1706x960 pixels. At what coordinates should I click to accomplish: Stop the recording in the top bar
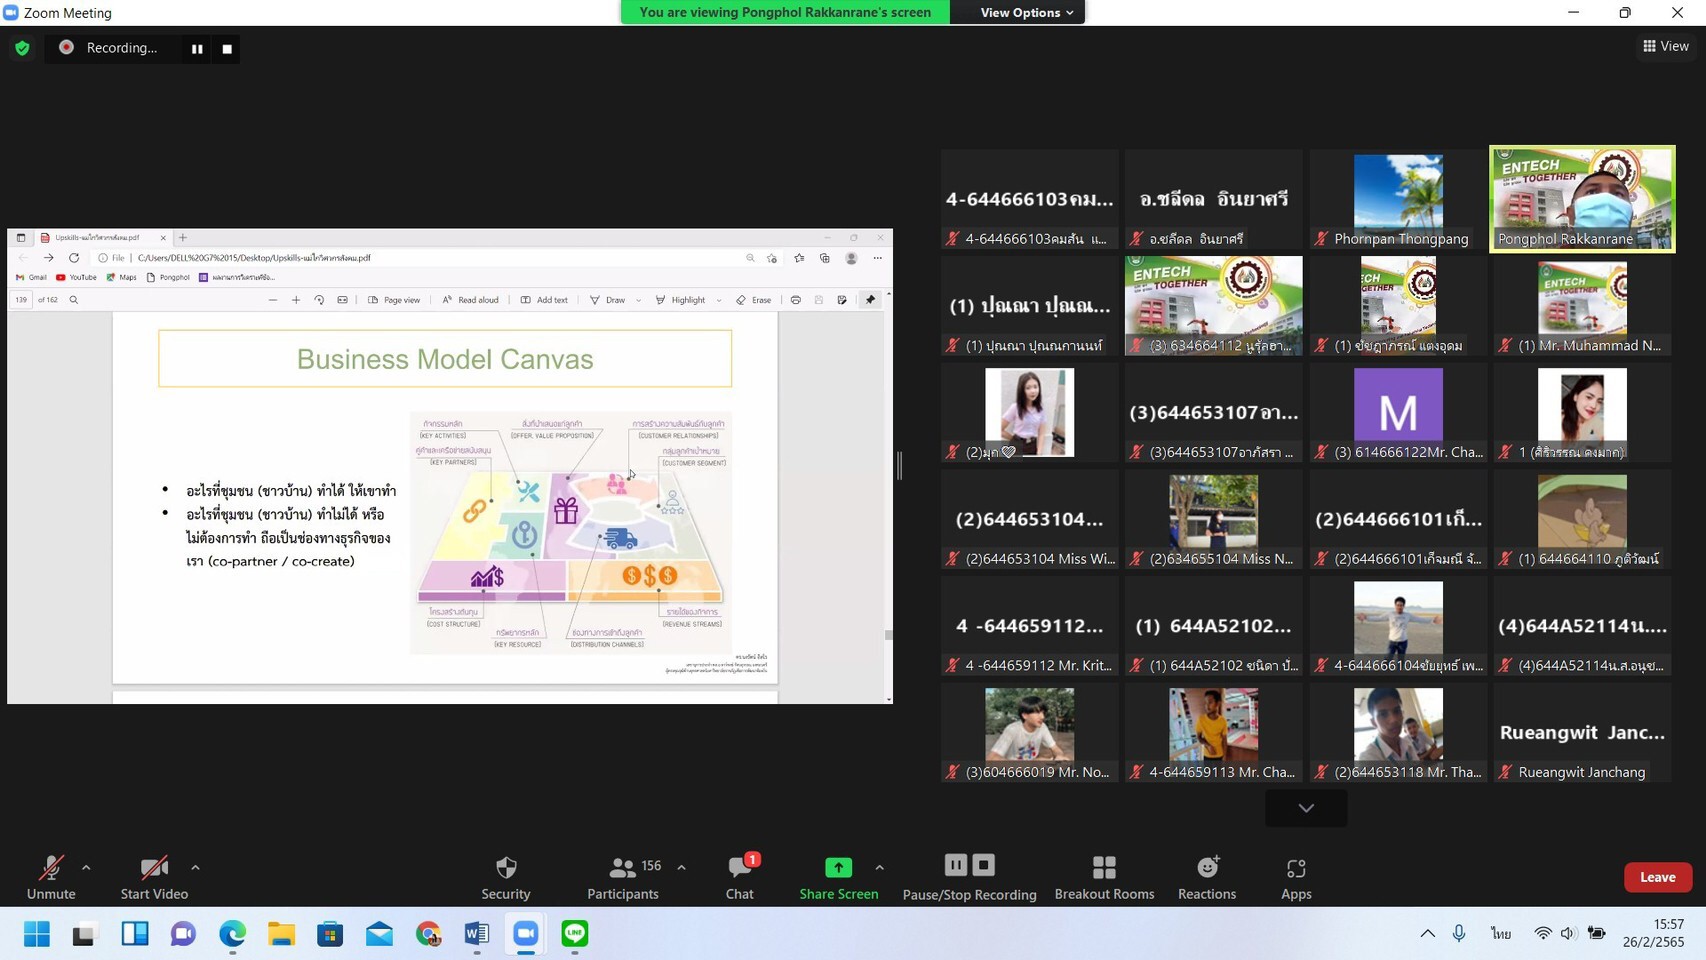227,48
